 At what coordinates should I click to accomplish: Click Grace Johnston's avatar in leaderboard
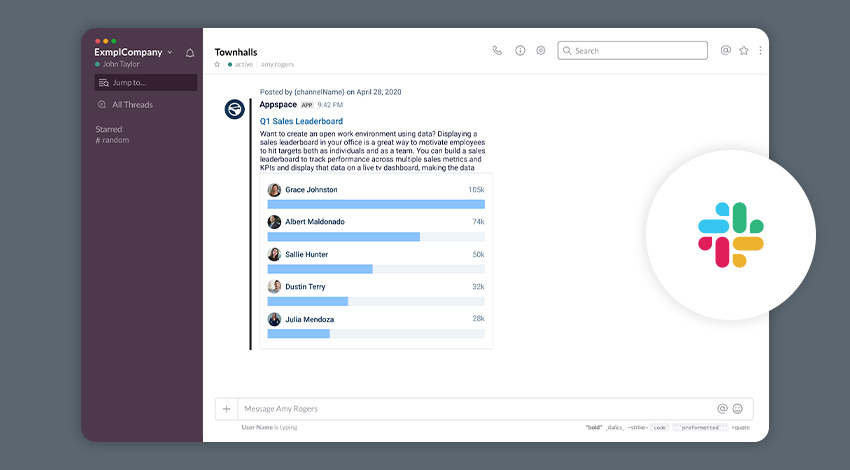point(274,190)
